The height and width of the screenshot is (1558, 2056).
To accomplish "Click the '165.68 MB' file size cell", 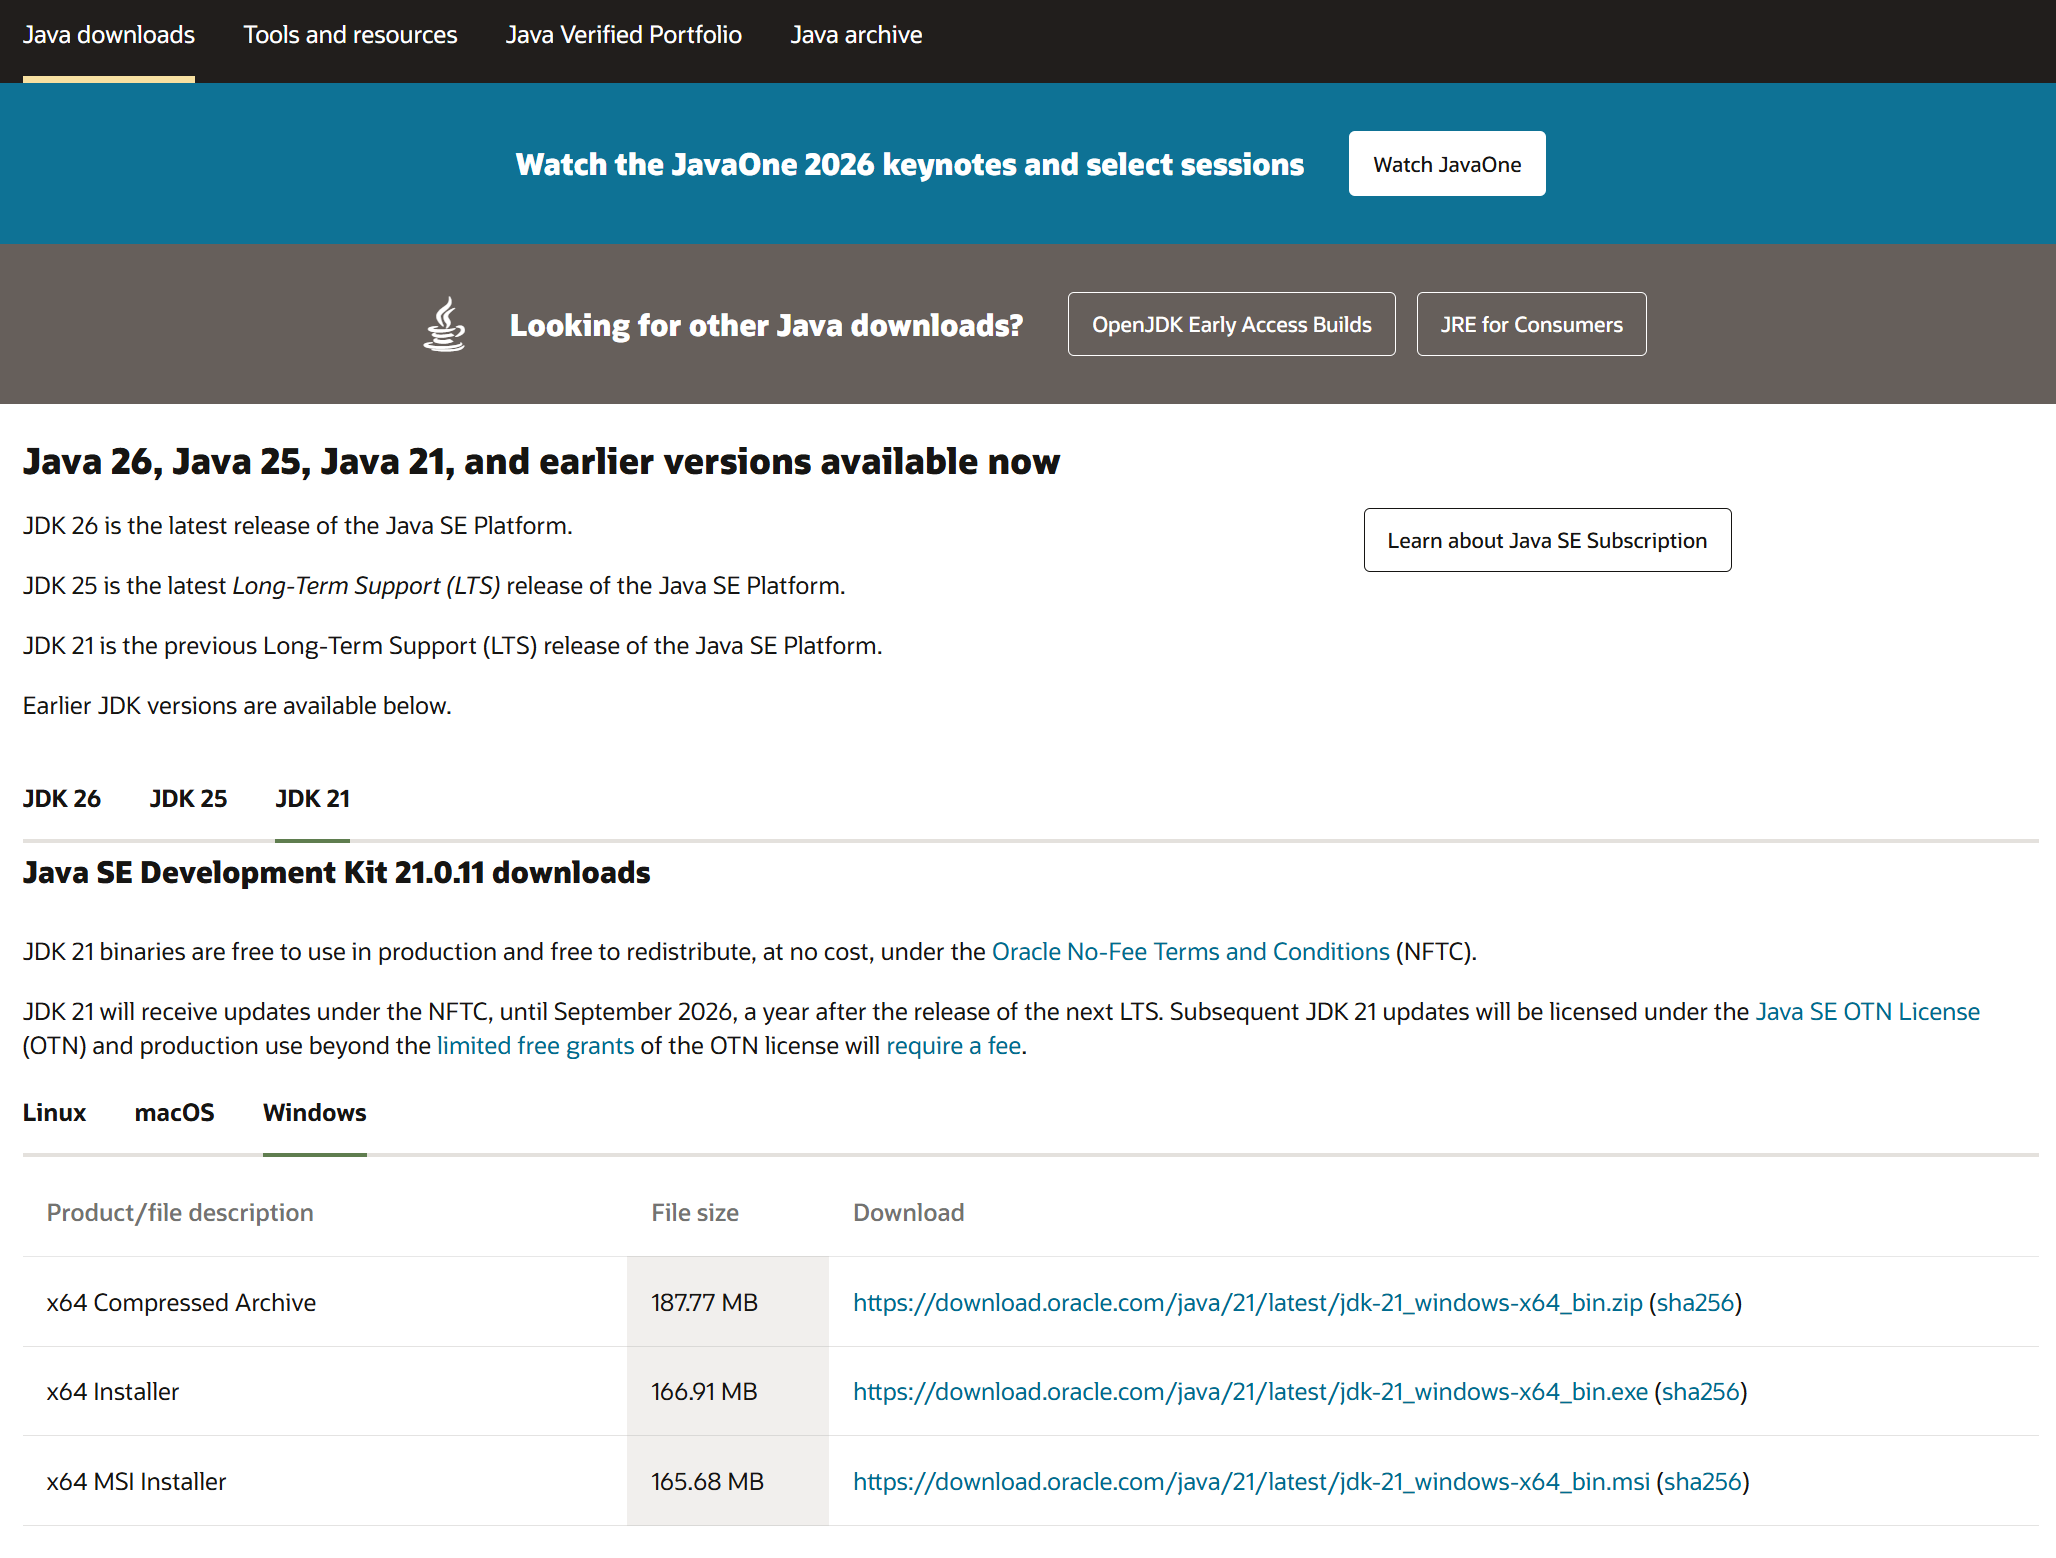I will pos(728,1481).
